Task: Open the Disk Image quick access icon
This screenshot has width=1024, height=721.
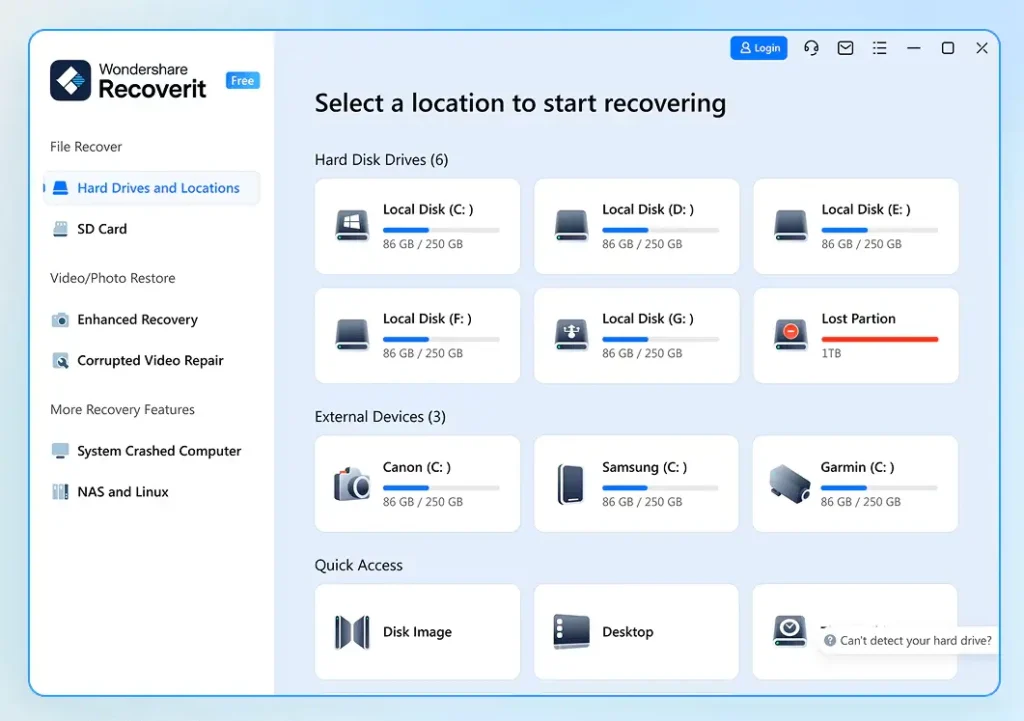Action: point(351,632)
